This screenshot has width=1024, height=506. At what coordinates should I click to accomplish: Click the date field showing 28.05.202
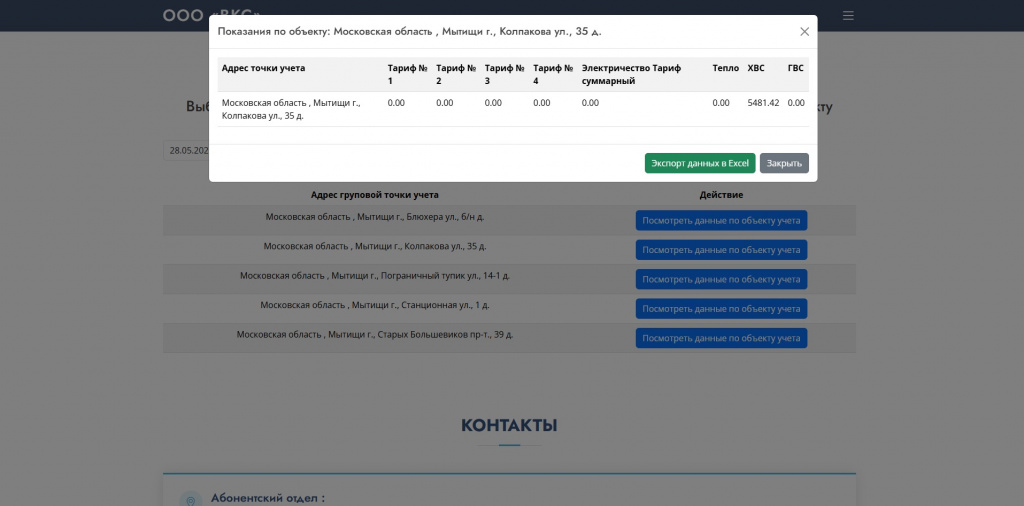coord(186,151)
